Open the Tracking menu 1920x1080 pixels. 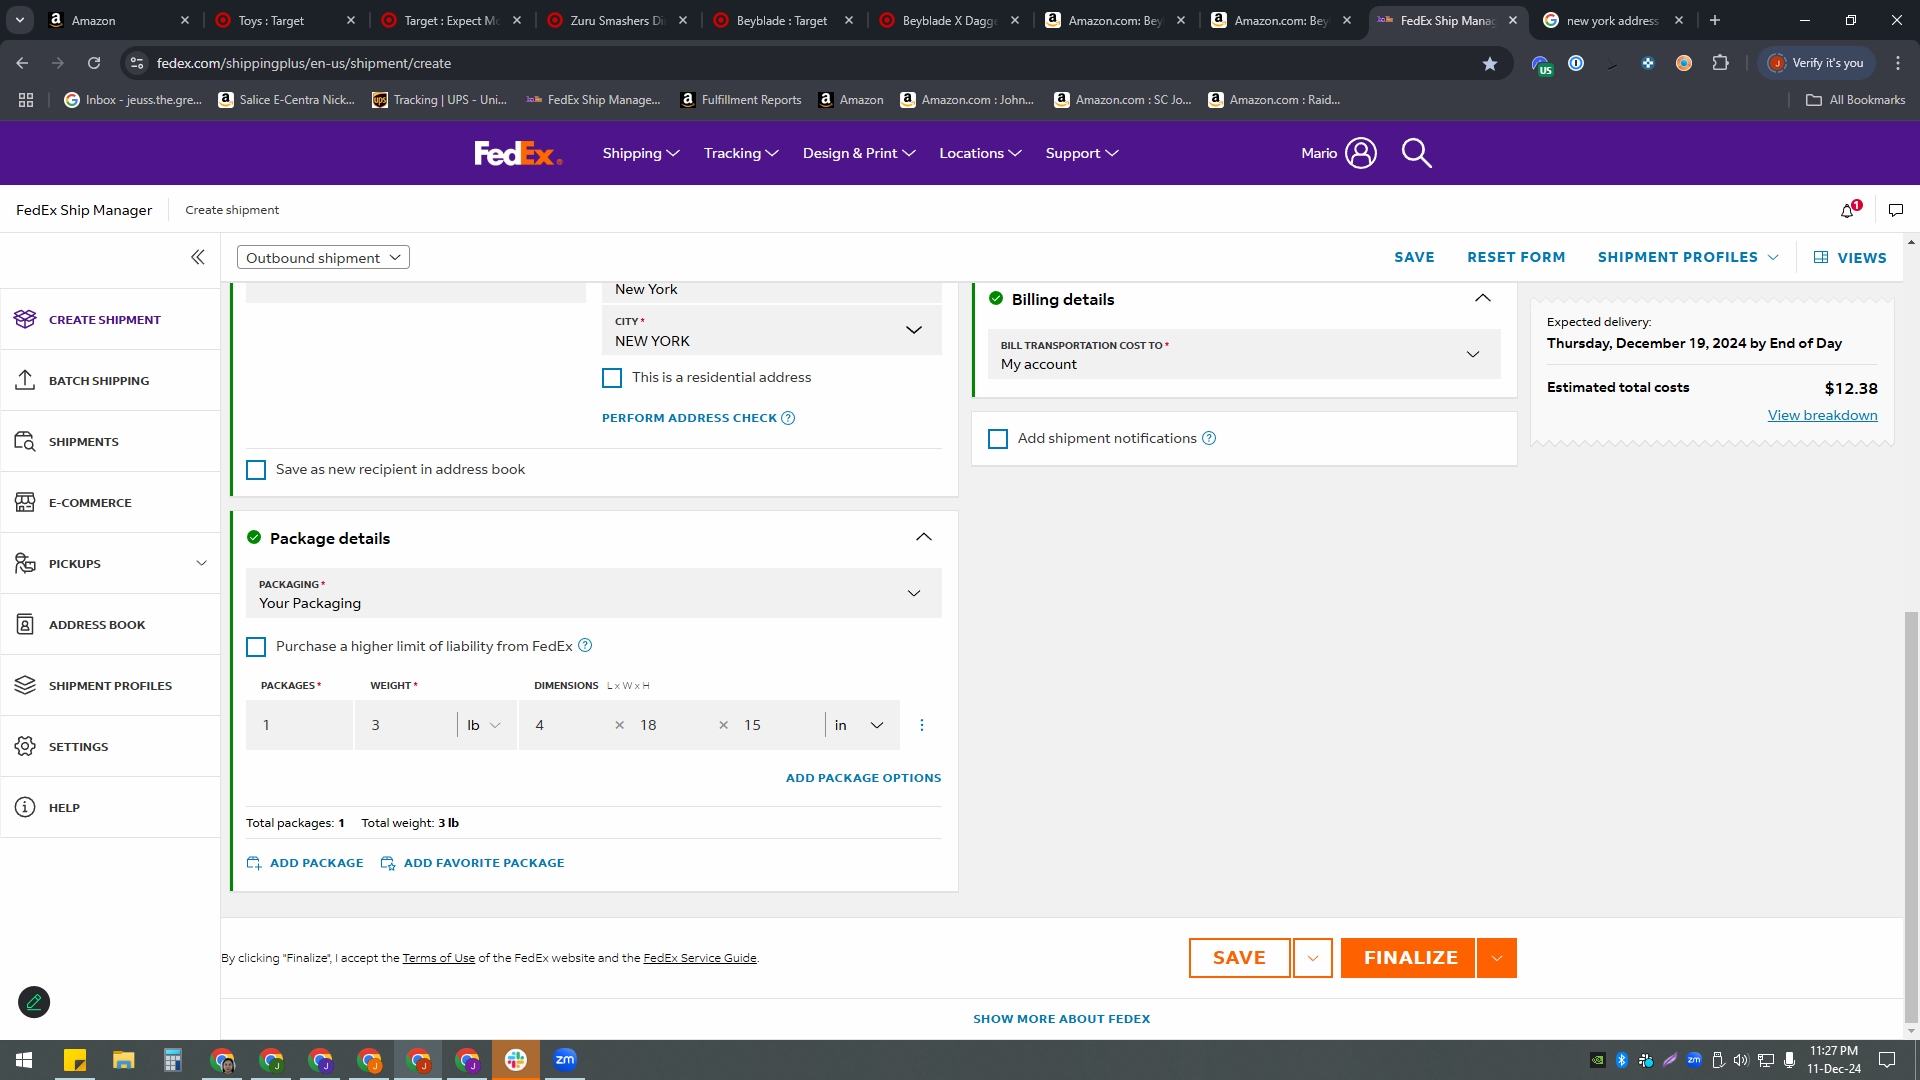741,153
